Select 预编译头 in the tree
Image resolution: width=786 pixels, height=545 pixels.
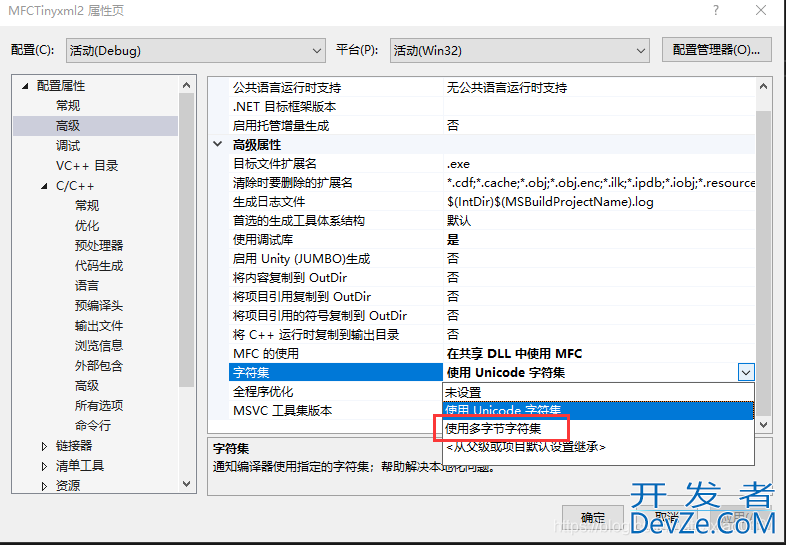click(99, 306)
